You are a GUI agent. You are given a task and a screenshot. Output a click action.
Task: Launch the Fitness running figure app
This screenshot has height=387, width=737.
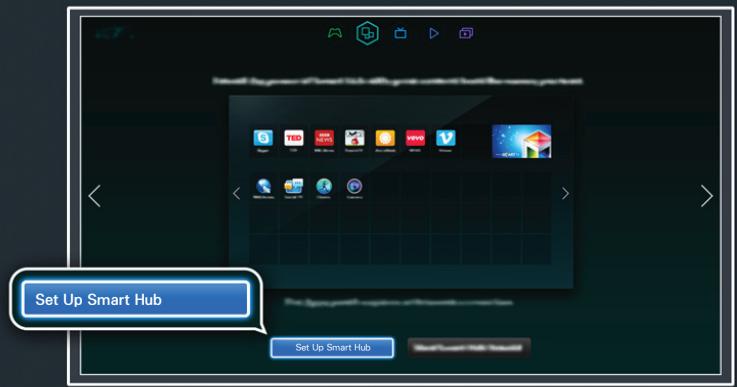tap(324, 186)
